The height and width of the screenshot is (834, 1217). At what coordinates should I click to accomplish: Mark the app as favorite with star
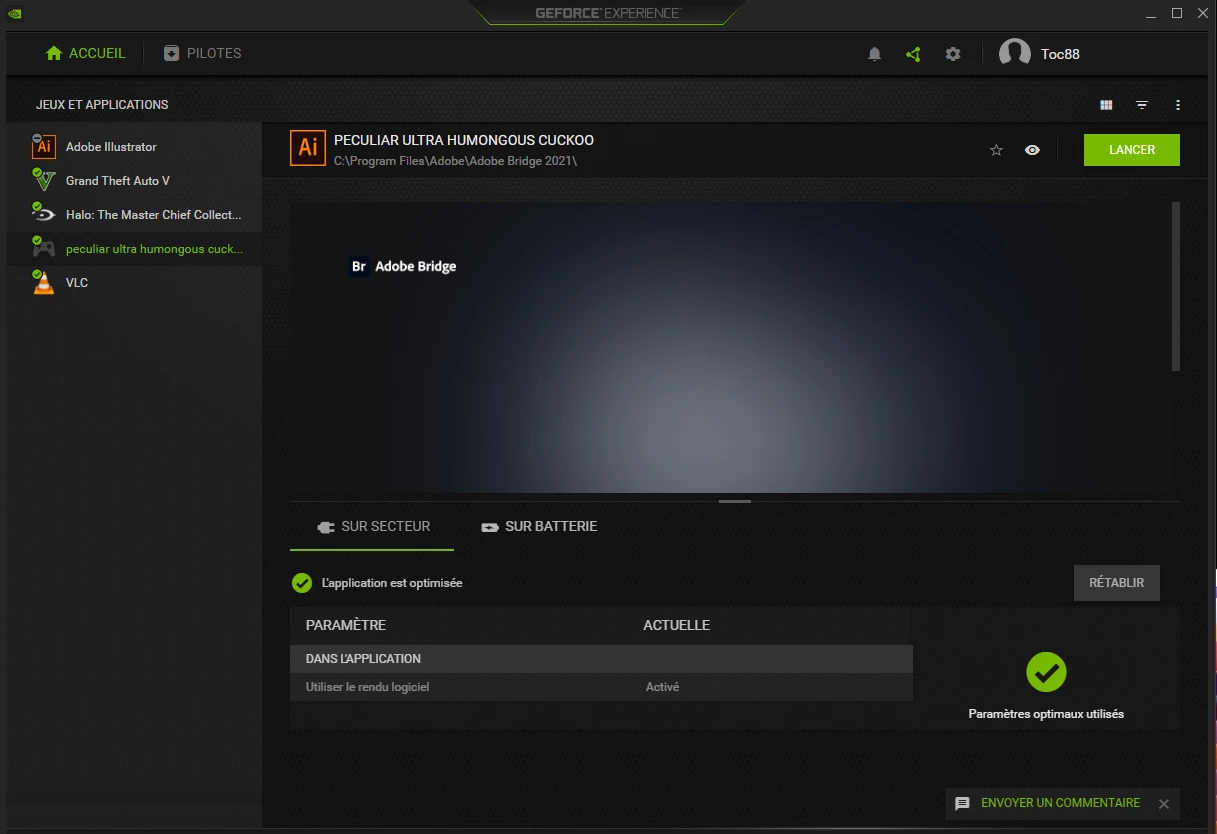(x=996, y=150)
